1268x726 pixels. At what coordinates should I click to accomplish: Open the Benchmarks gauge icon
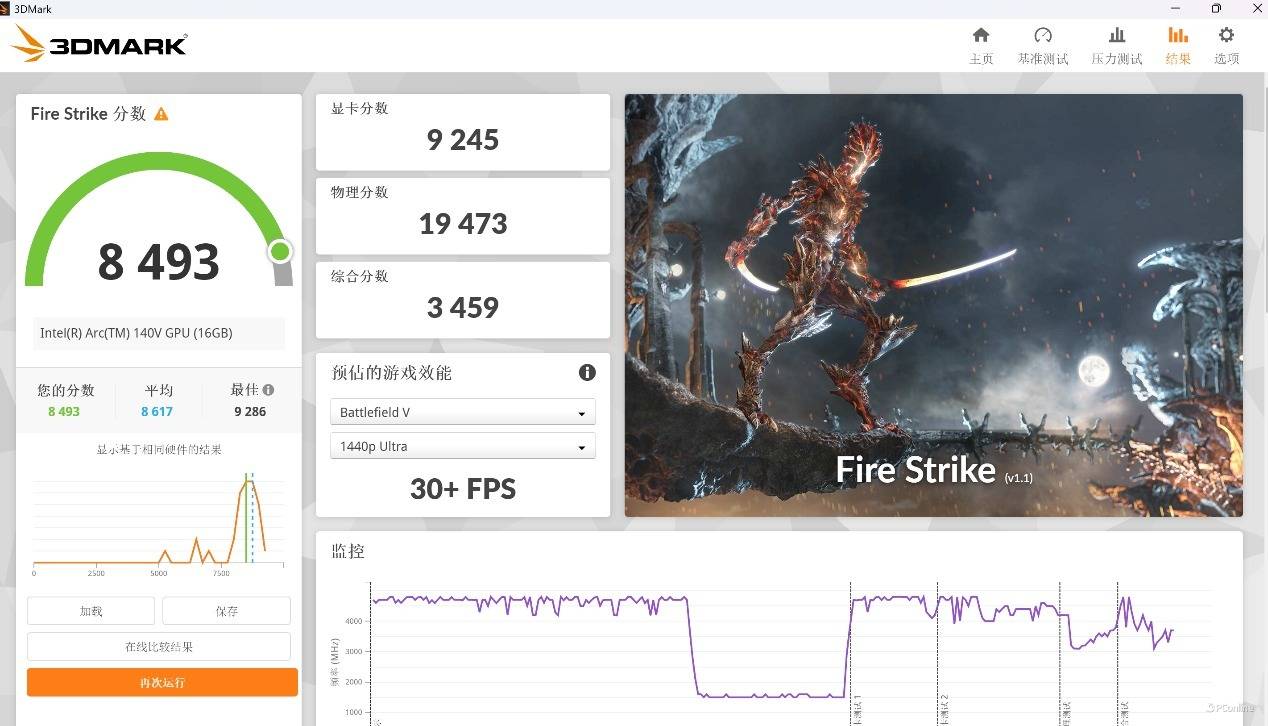coord(1043,36)
